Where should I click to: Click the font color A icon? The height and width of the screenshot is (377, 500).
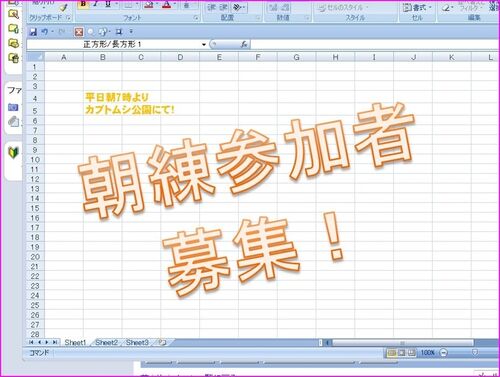coord(166,5)
